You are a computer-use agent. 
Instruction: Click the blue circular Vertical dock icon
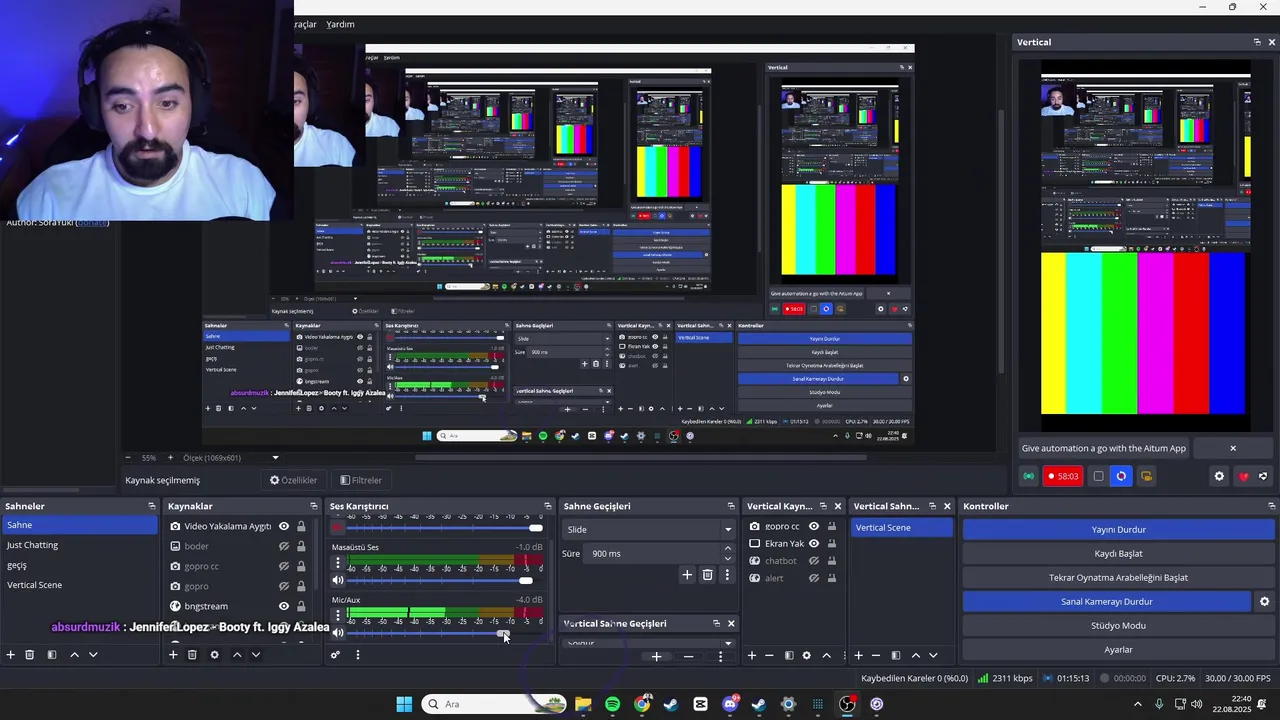(x=1121, y=476)
